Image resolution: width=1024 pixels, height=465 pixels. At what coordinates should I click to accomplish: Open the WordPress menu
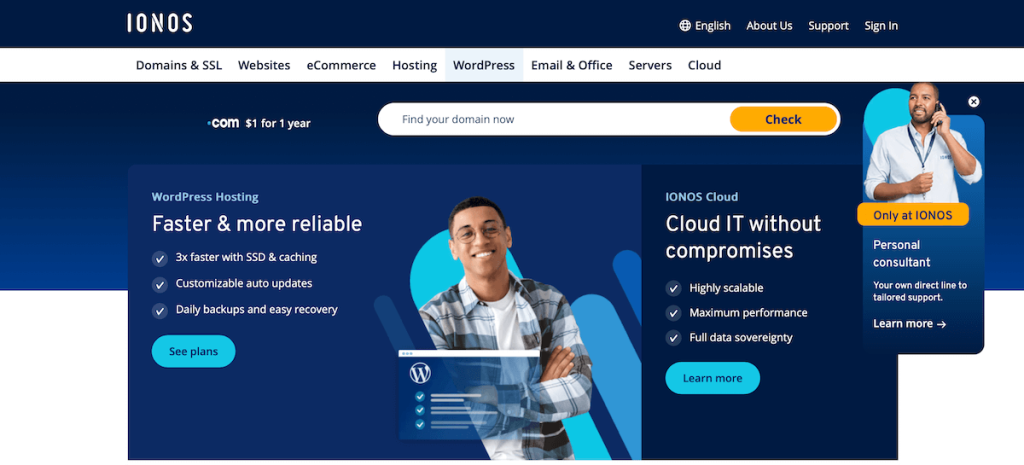tap(484, 65)
